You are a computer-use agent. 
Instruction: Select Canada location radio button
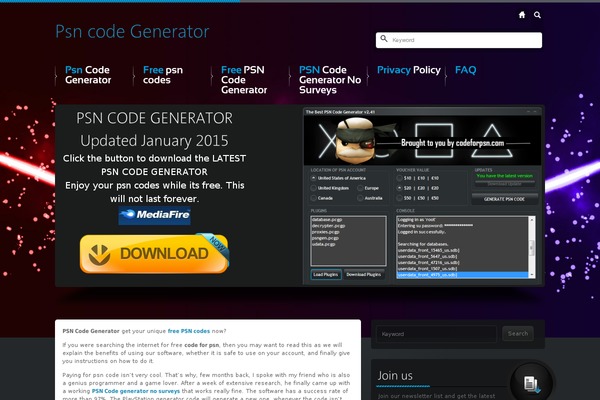click(313, 198)
